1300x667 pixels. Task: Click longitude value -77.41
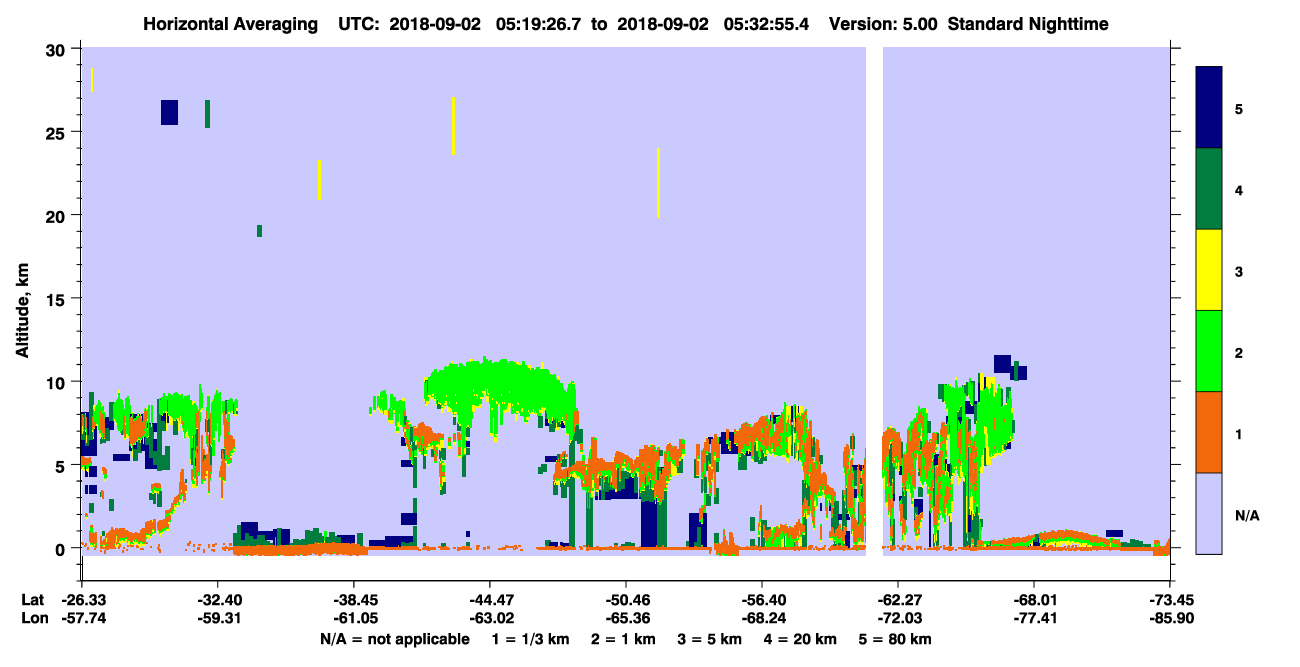click(x=1033, y=619)
